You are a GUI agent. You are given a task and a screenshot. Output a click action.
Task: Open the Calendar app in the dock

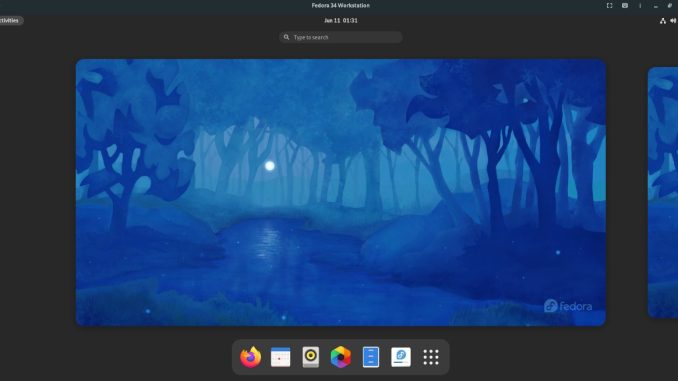pos(280,357)
